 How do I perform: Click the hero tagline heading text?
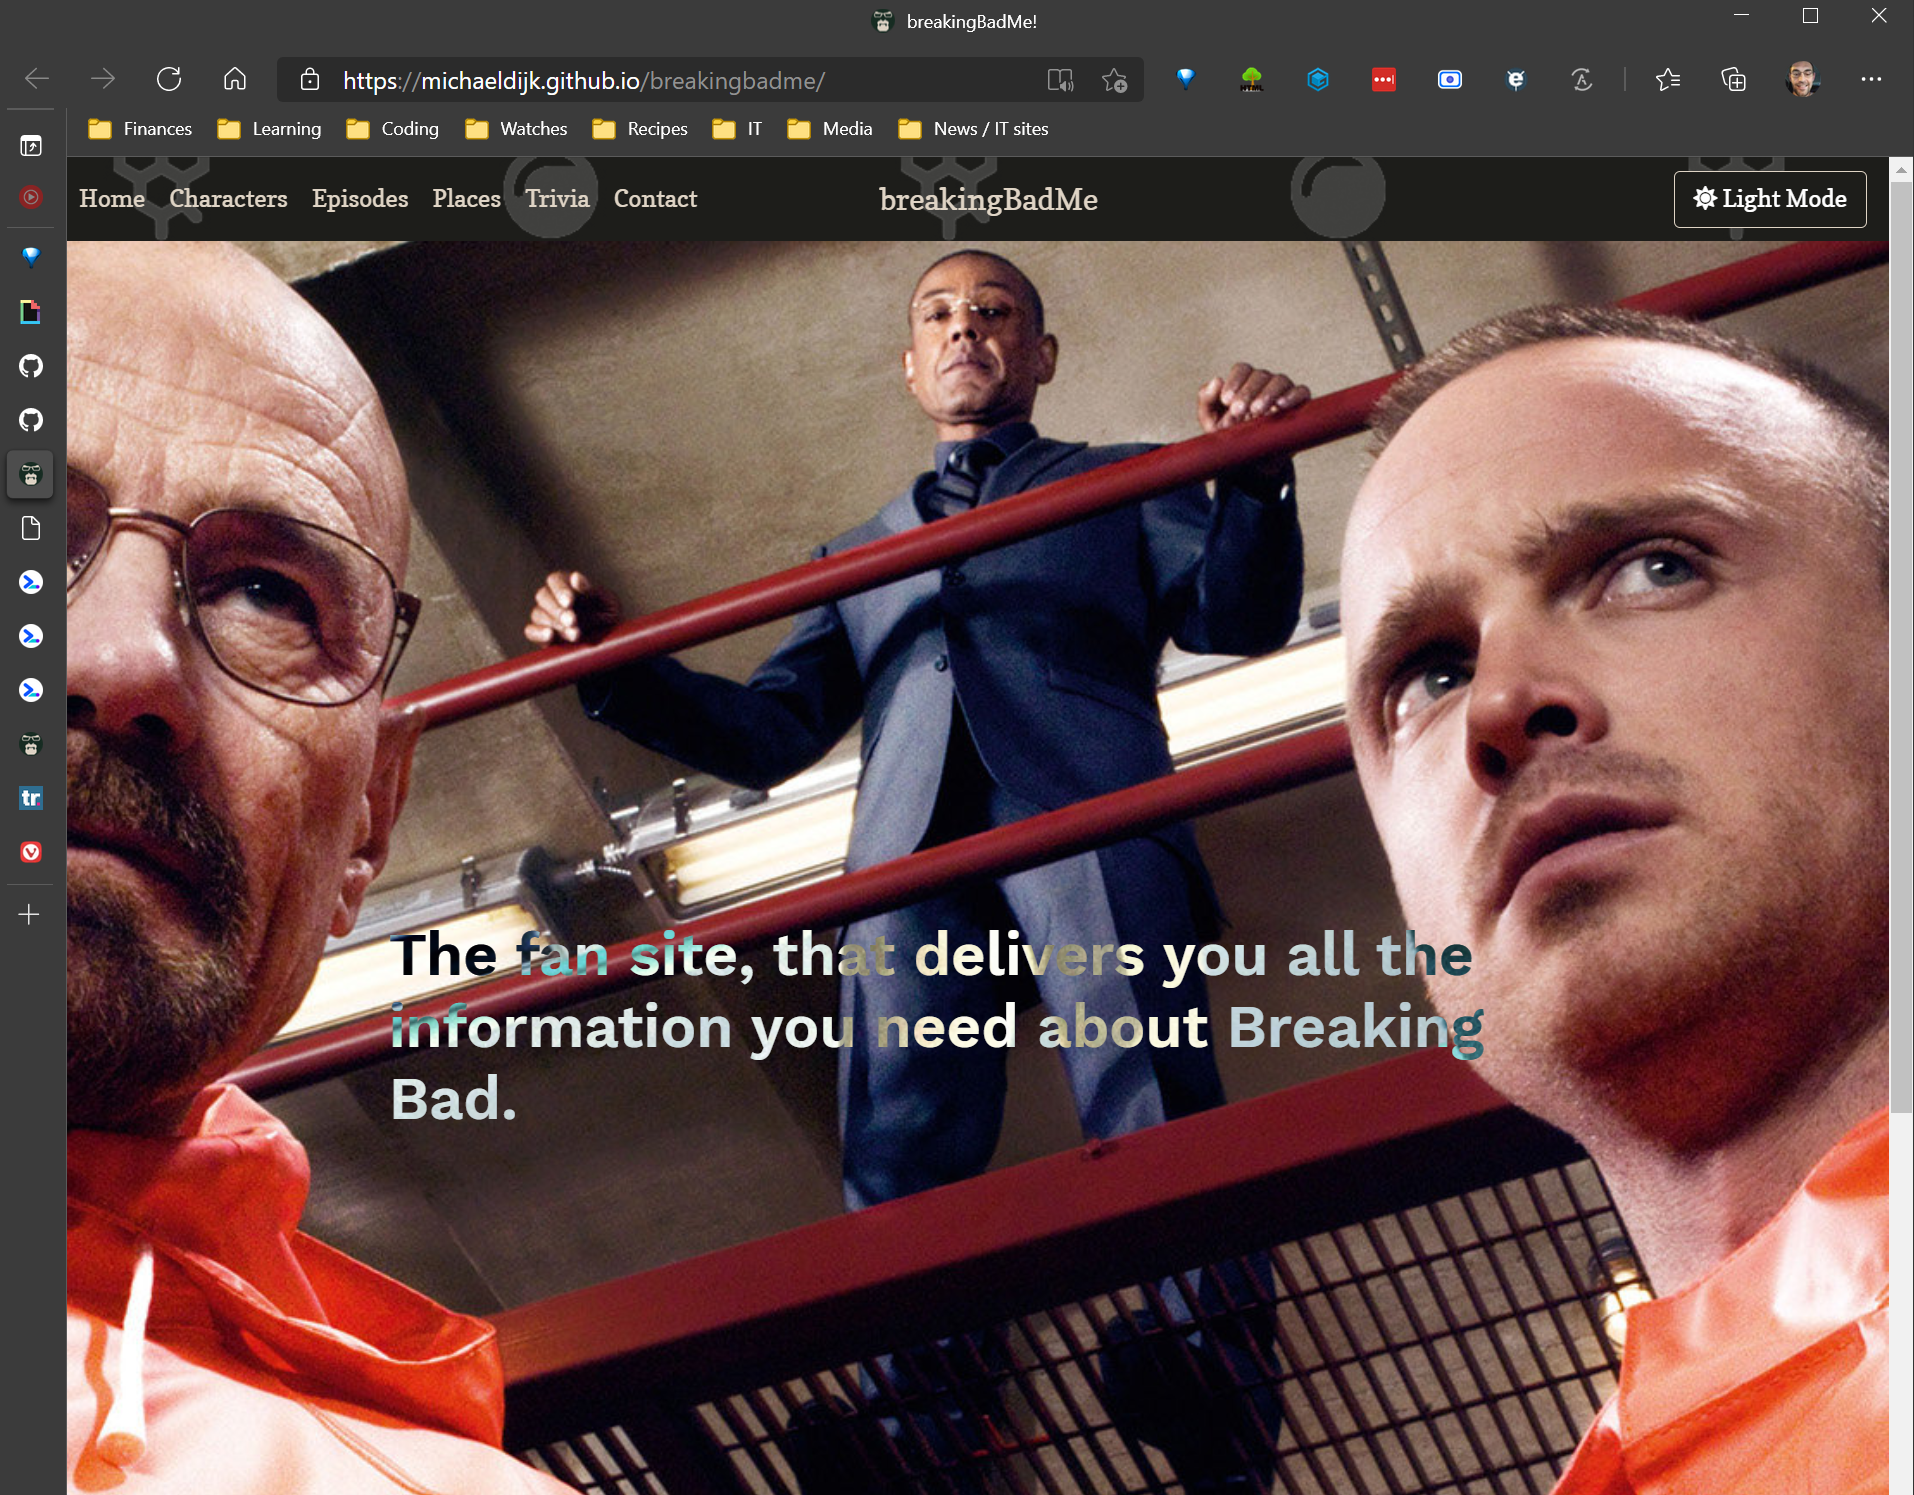click(x=937, y=1027)
